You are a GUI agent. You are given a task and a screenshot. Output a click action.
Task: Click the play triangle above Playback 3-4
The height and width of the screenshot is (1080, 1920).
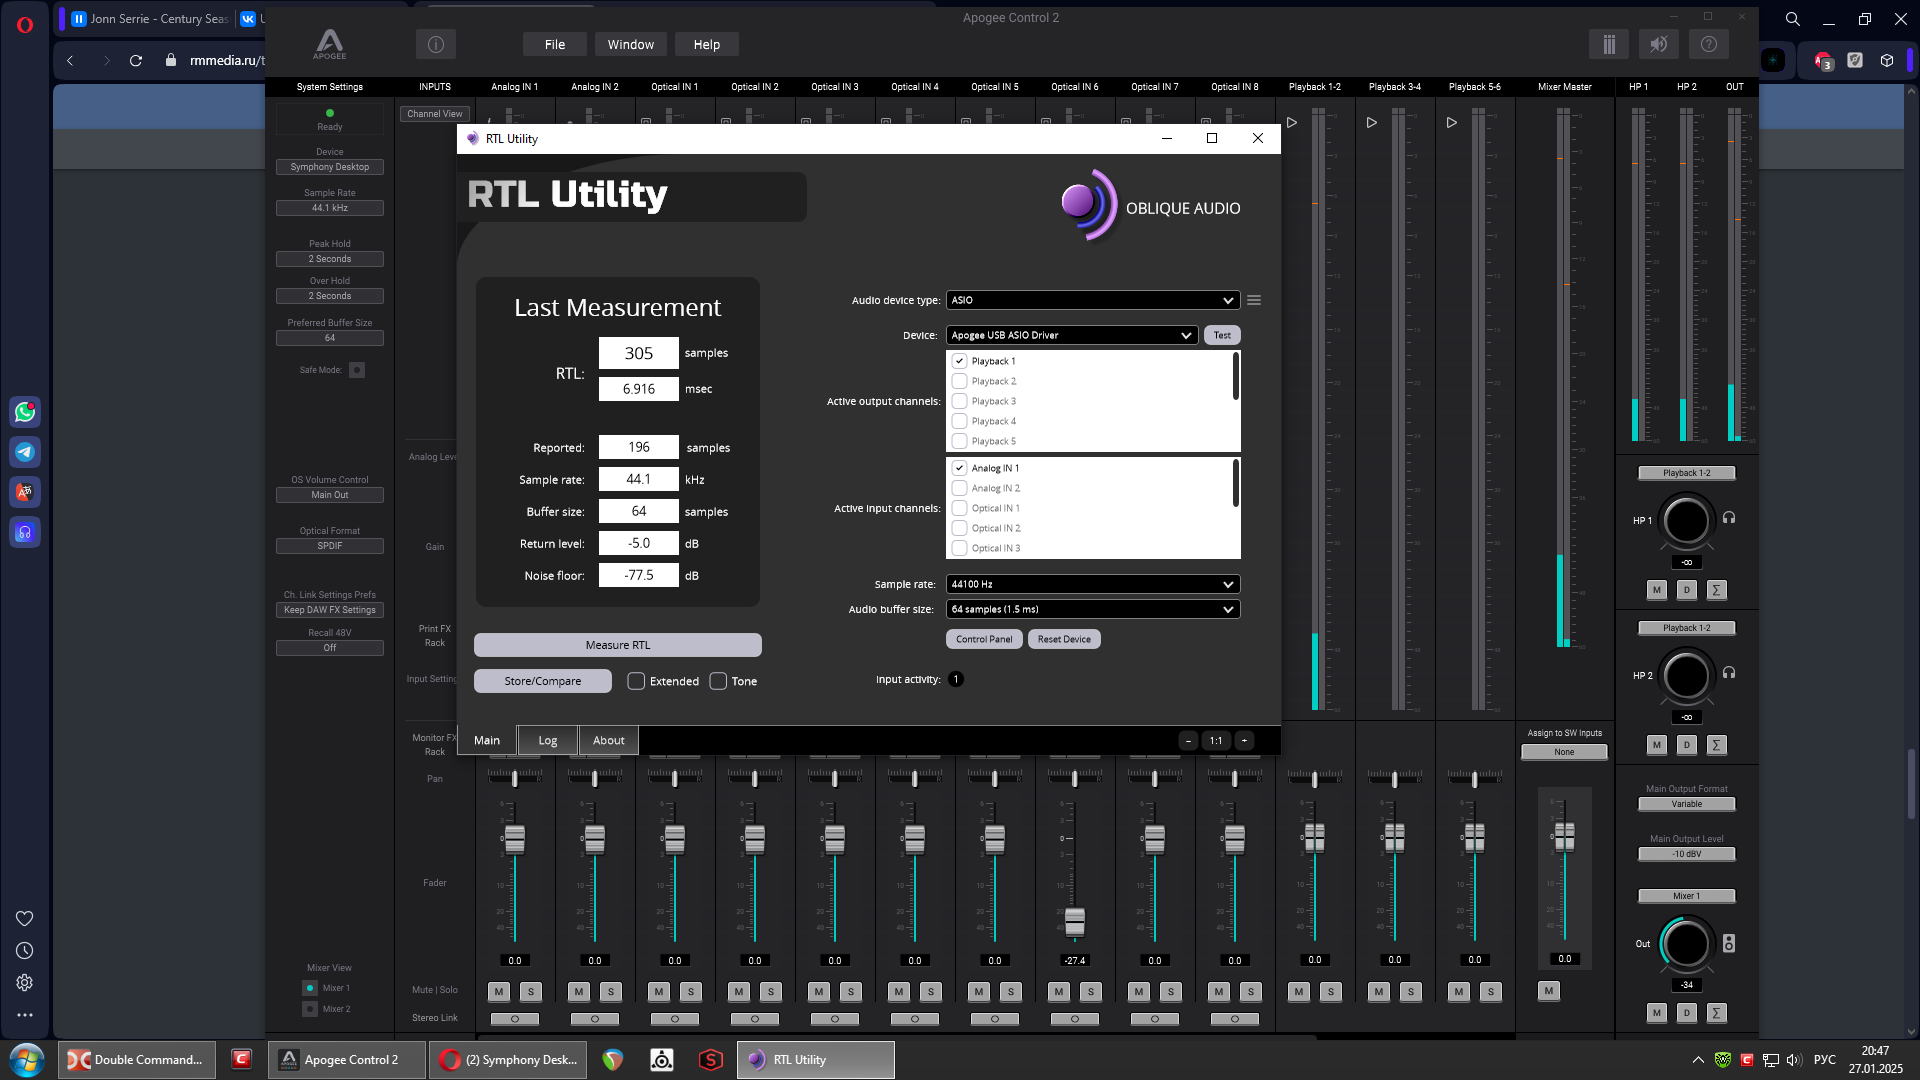tap(1371, 123)
